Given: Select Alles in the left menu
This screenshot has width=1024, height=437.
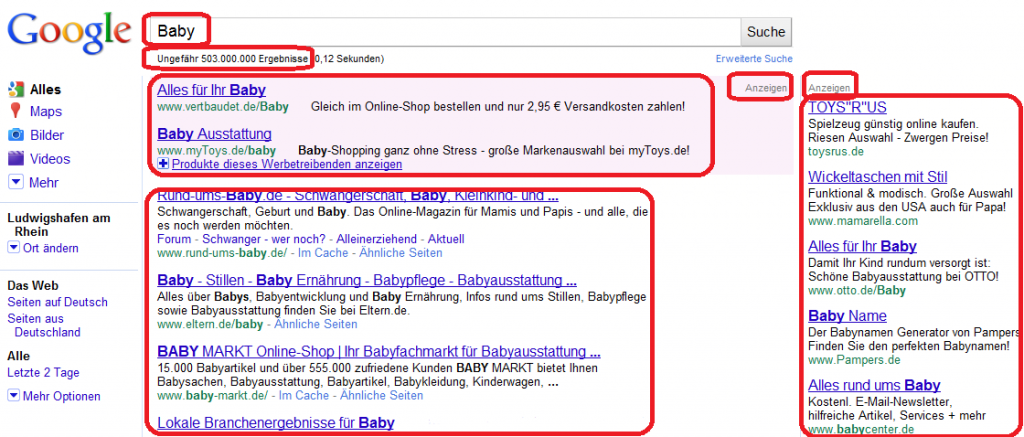Looking at the screenshot, I should [45, 89].
